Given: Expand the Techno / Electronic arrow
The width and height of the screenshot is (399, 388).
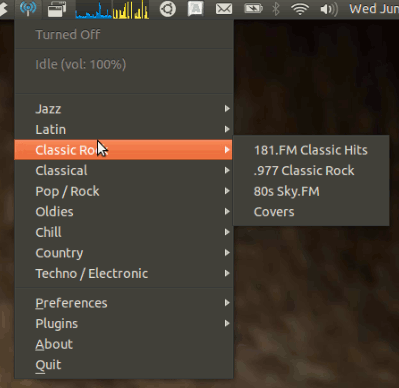Looking at the screenshot, I should point(227,273).
